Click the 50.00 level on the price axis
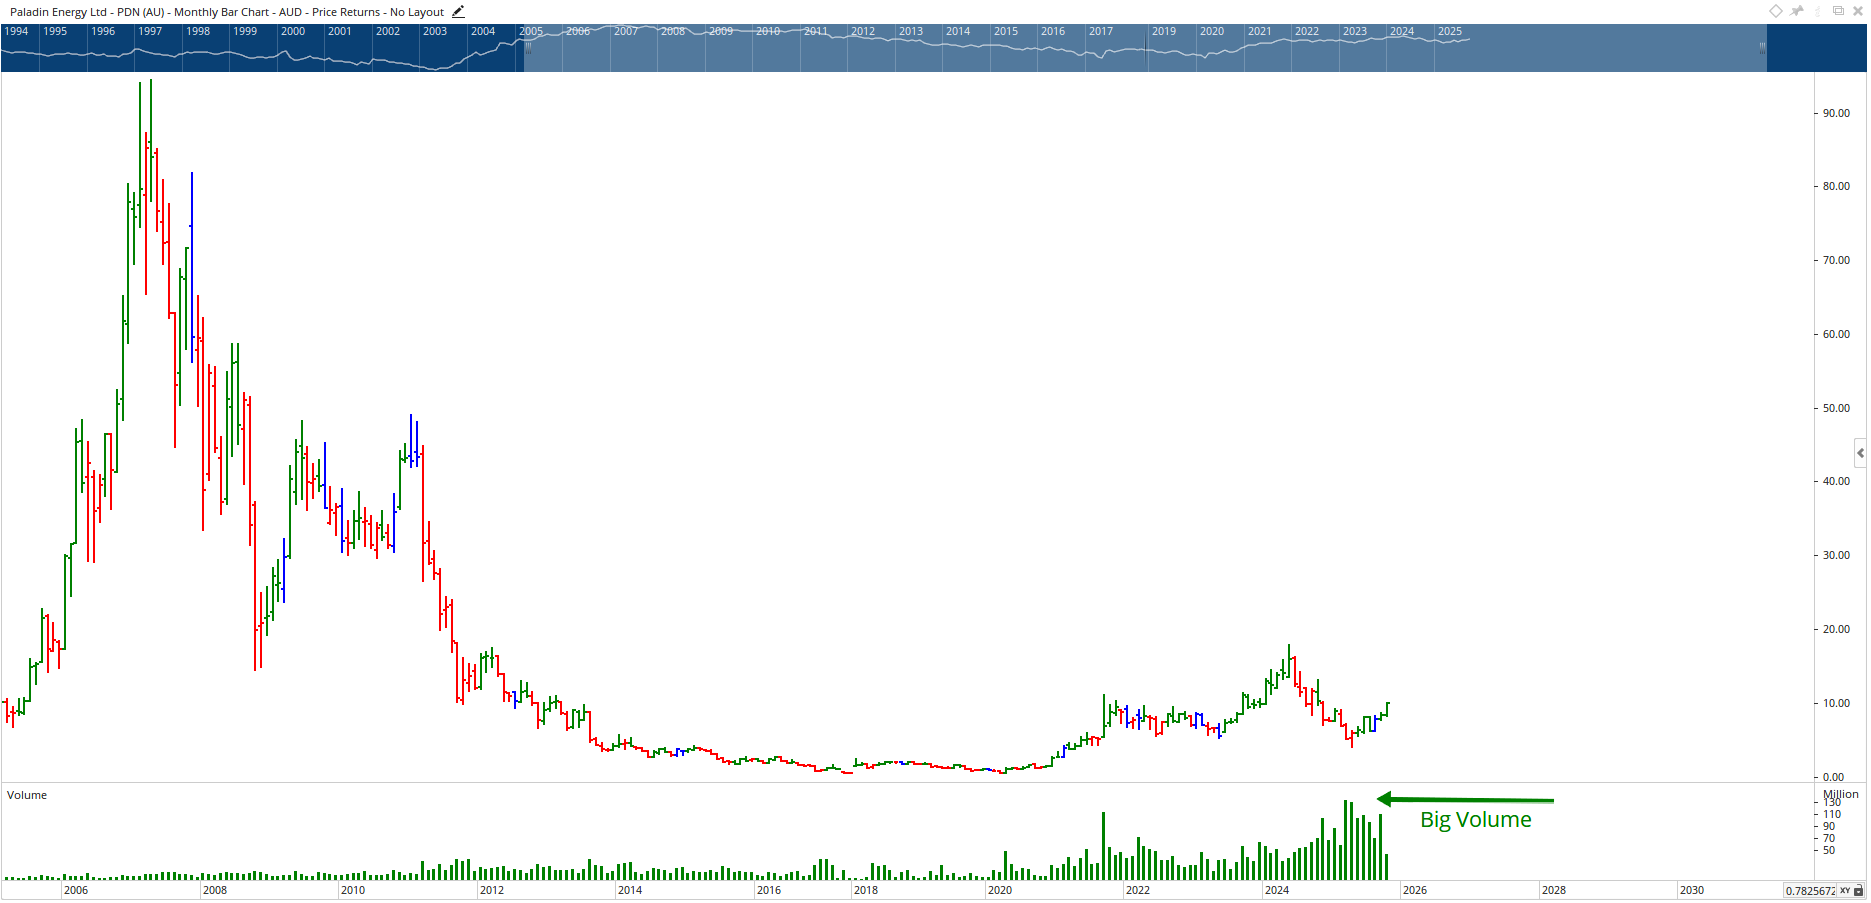 (1836, 408)
